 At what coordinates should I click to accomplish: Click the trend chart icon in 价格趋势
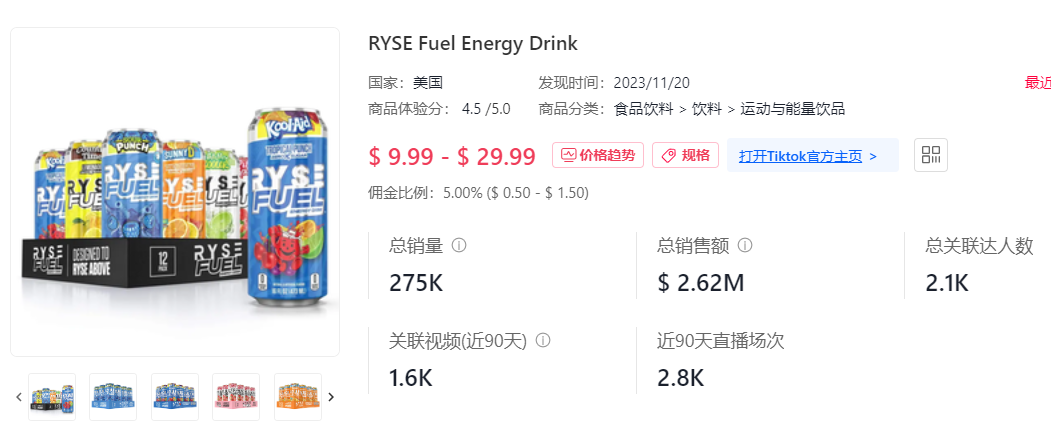(568, 155)
